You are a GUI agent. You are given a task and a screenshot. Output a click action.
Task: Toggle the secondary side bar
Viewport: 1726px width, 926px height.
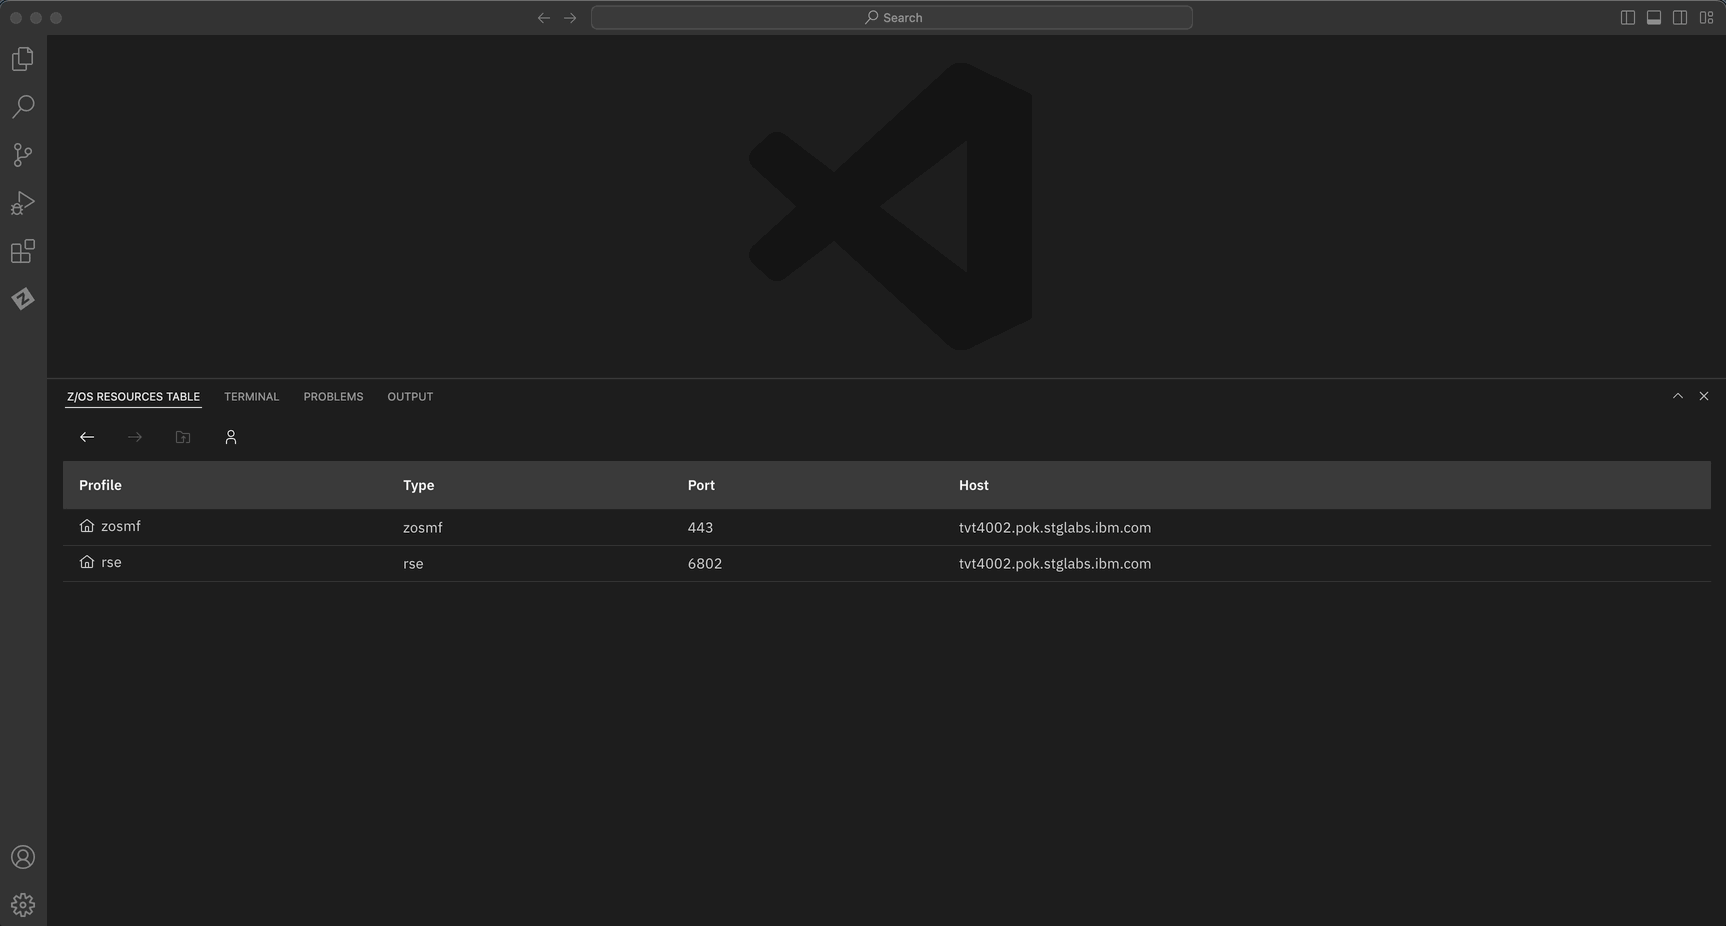[x=1680, y=18]
